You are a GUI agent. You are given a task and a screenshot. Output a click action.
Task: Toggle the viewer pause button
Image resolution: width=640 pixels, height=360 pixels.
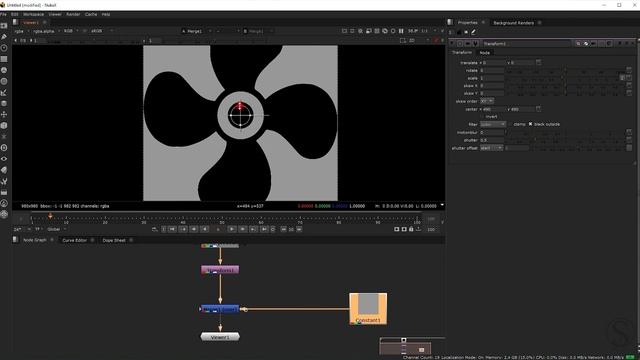pos(401,31)
